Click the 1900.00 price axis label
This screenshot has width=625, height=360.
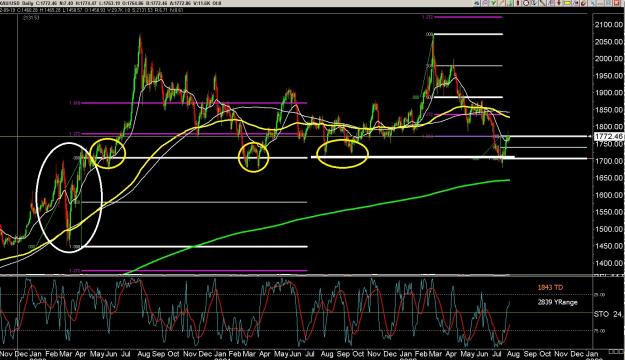[x=609, y=92]
